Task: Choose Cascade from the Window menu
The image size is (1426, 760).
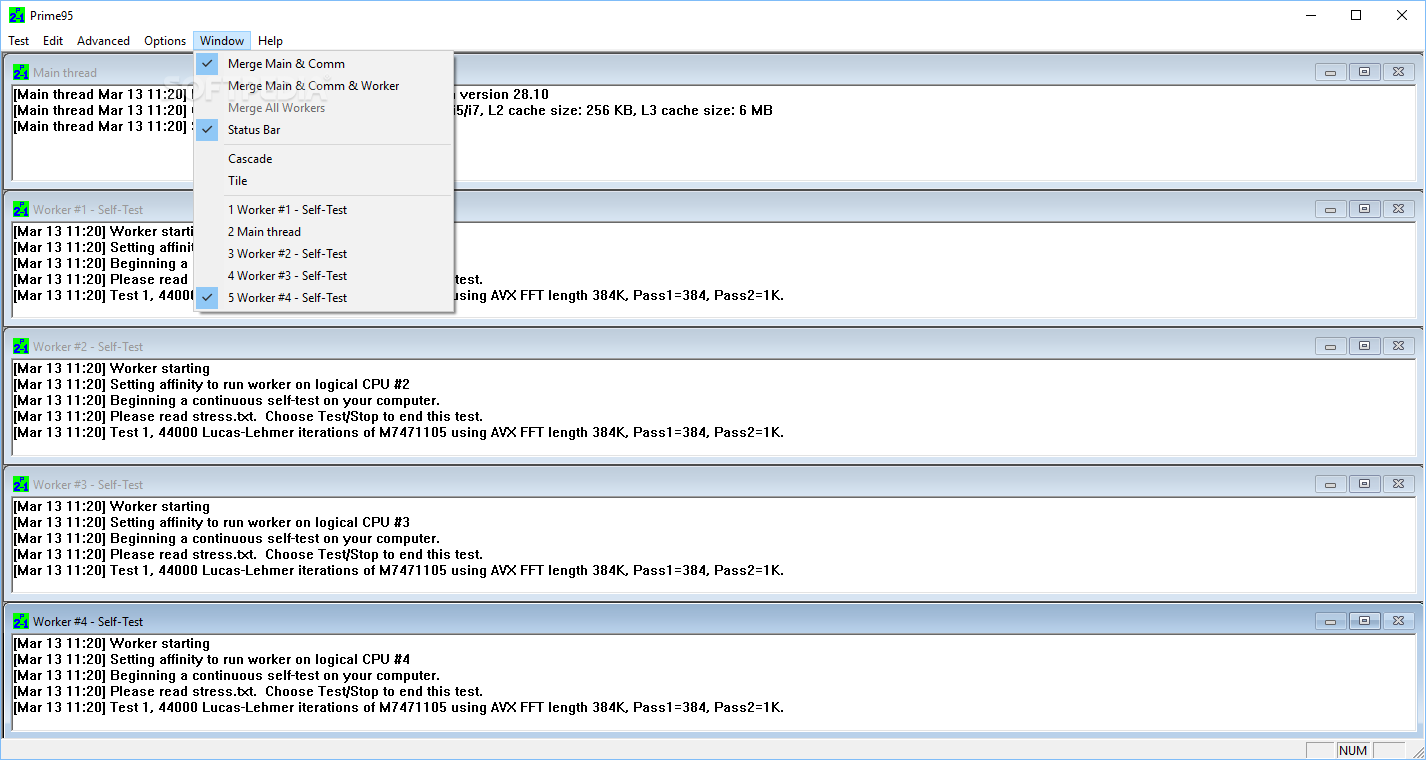Action: 324,158
